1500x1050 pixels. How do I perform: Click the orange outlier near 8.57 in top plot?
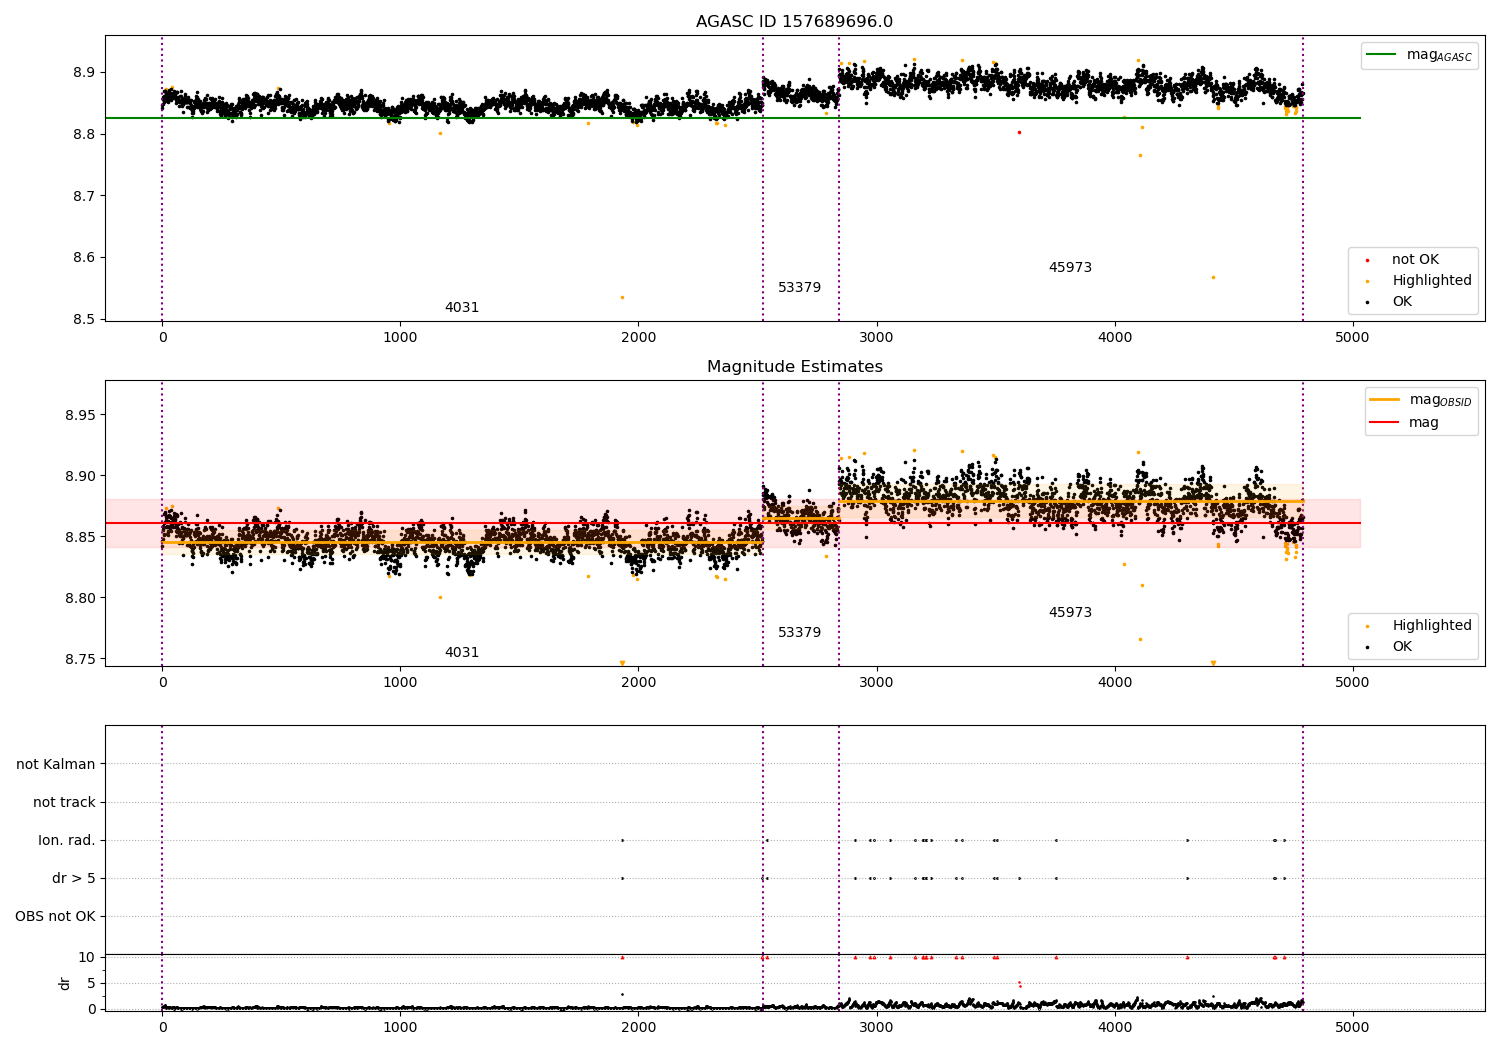(x=1213, y=277)
